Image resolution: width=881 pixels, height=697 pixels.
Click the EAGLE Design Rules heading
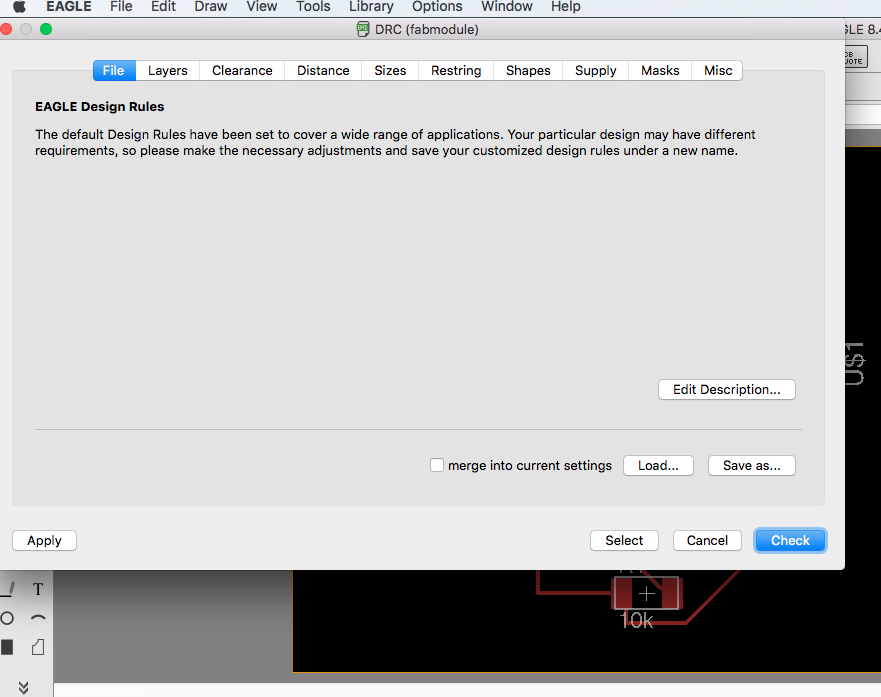pos(99,107)
